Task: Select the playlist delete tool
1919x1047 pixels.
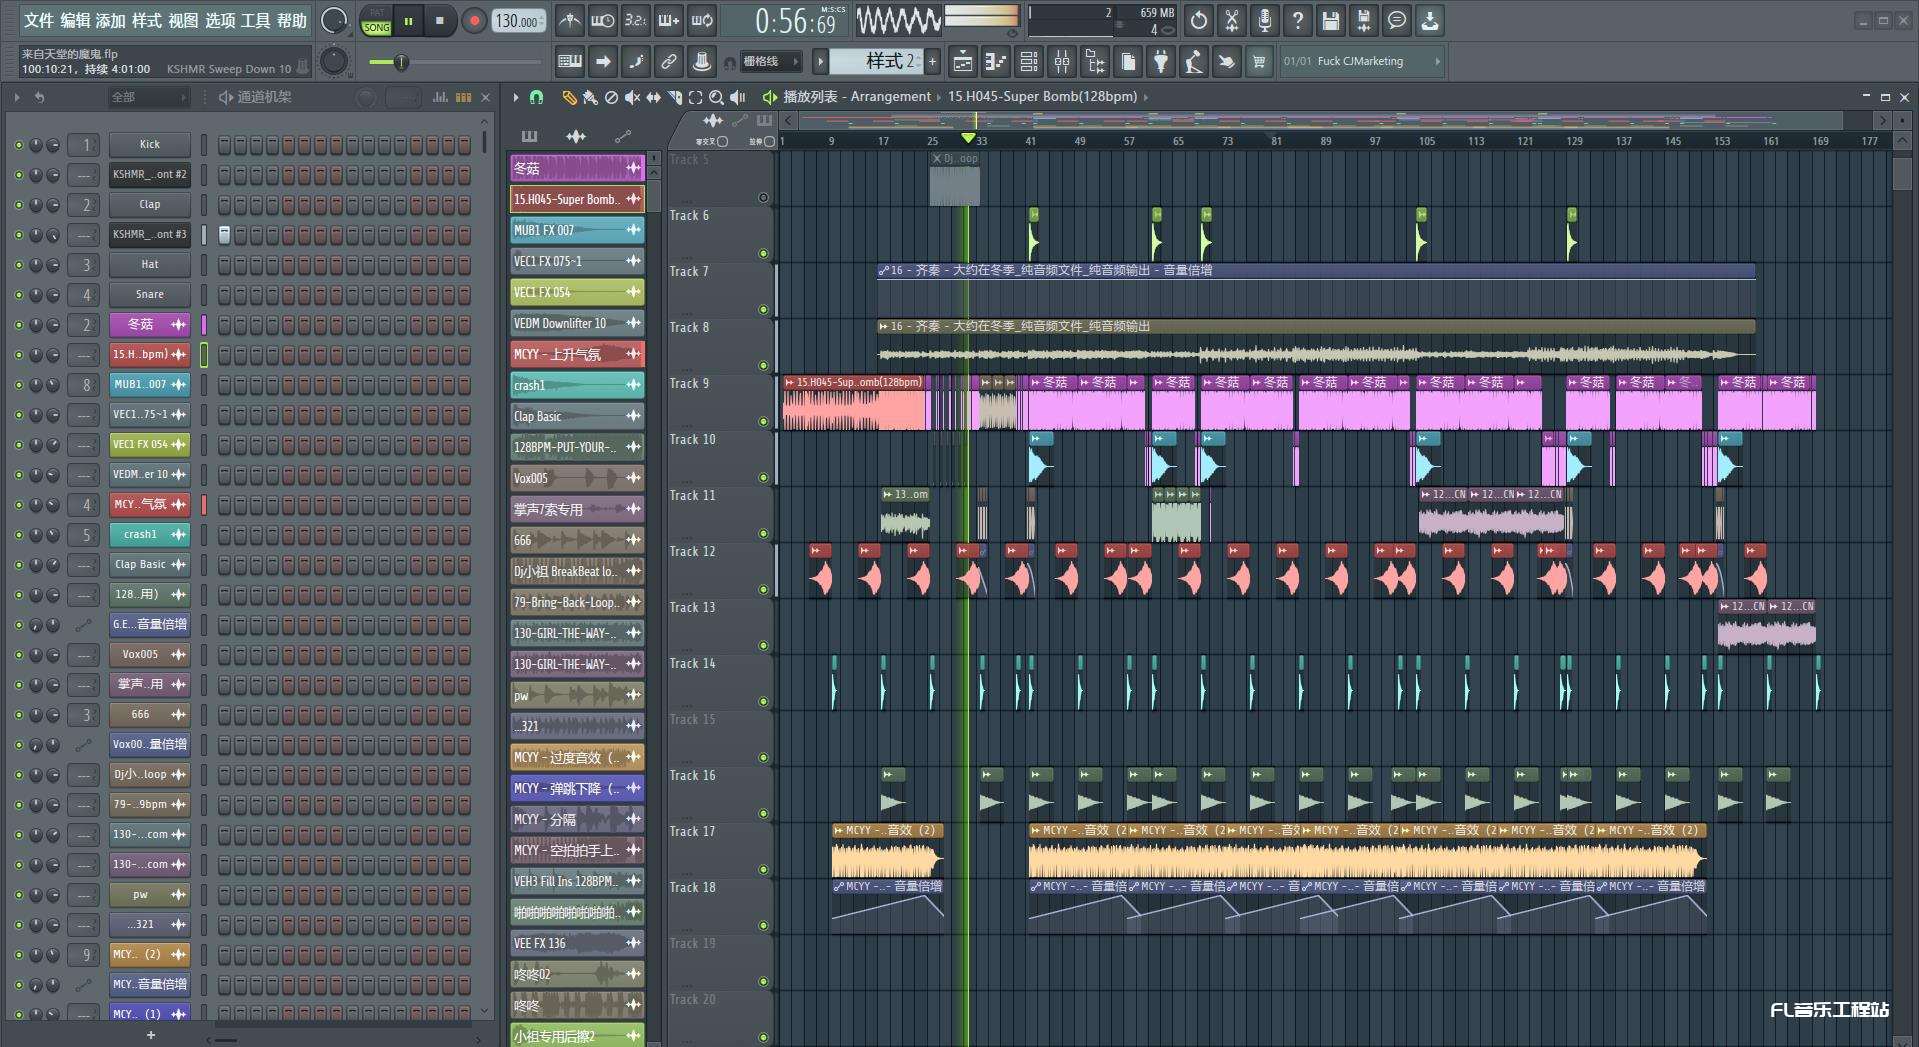Action: (x=611, y=97)
